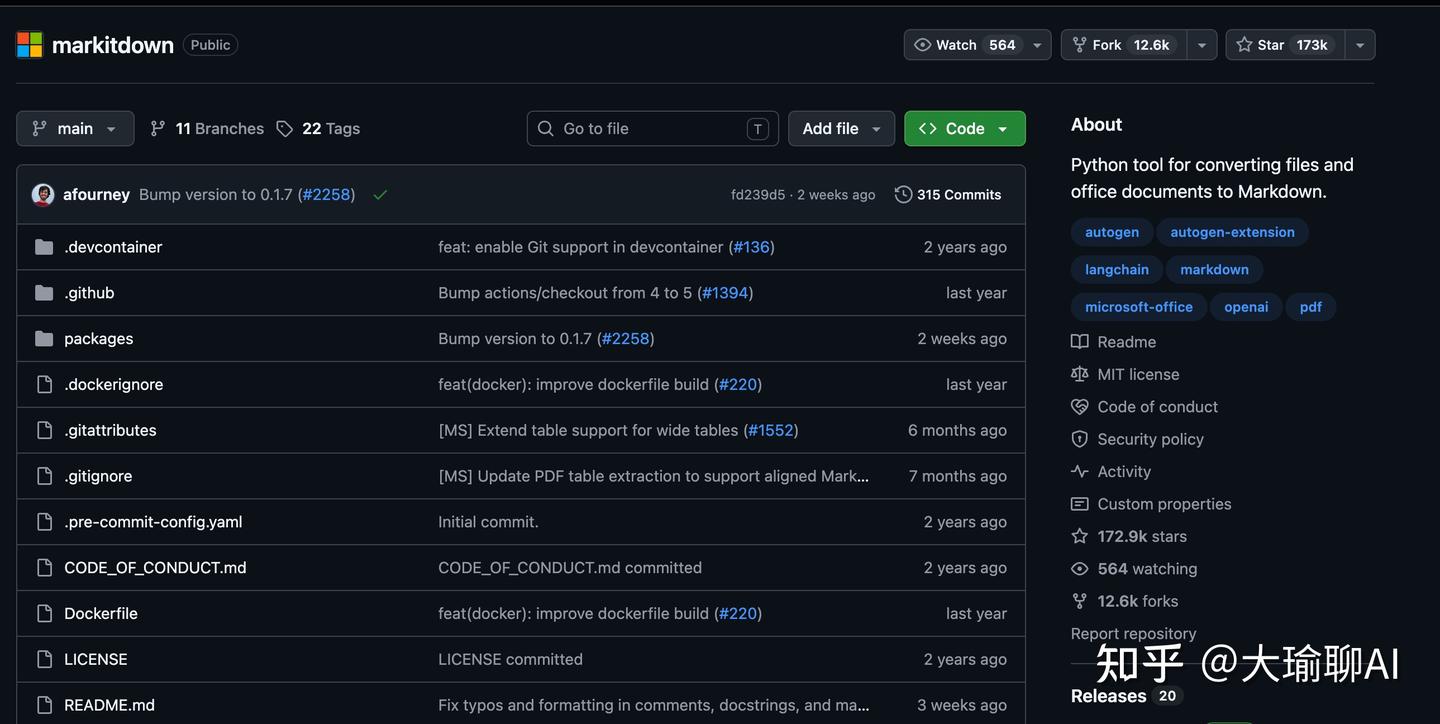This screenshot has width=1440, height=724.
Task: Click afourney's avatar image
Action: pos(43,195)
